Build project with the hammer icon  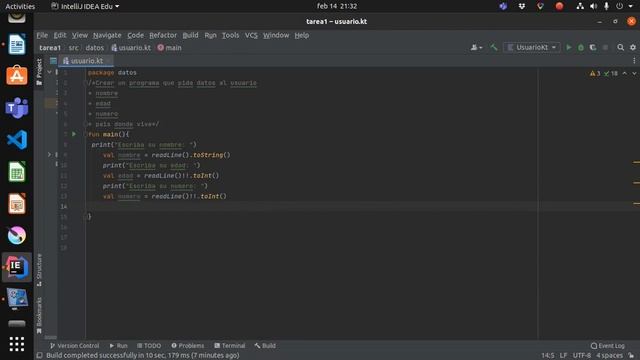494,47
